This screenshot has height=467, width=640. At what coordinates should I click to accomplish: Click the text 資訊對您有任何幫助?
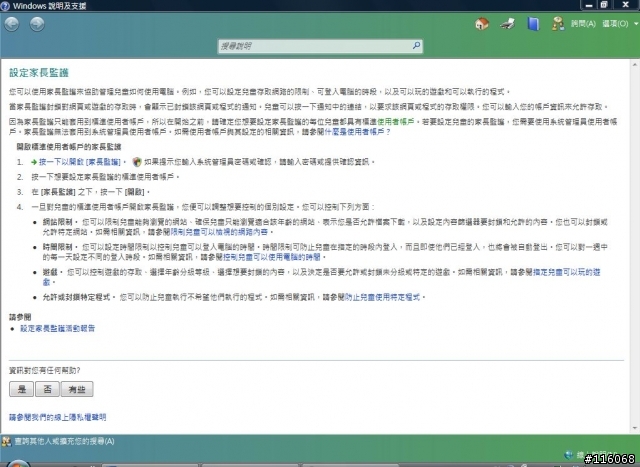(x=44, y=370)
